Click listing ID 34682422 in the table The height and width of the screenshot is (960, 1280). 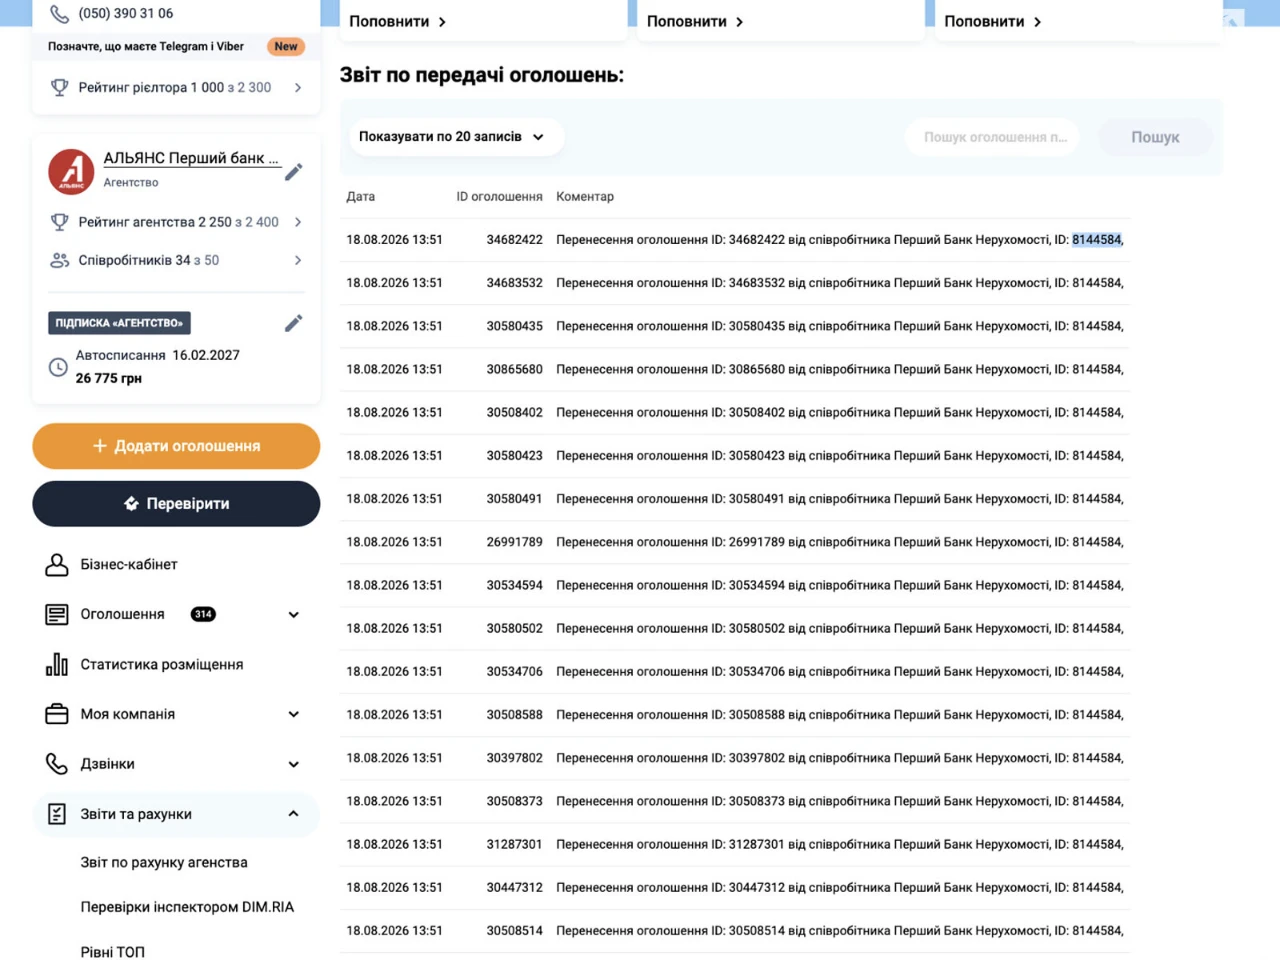click(514, 240)
